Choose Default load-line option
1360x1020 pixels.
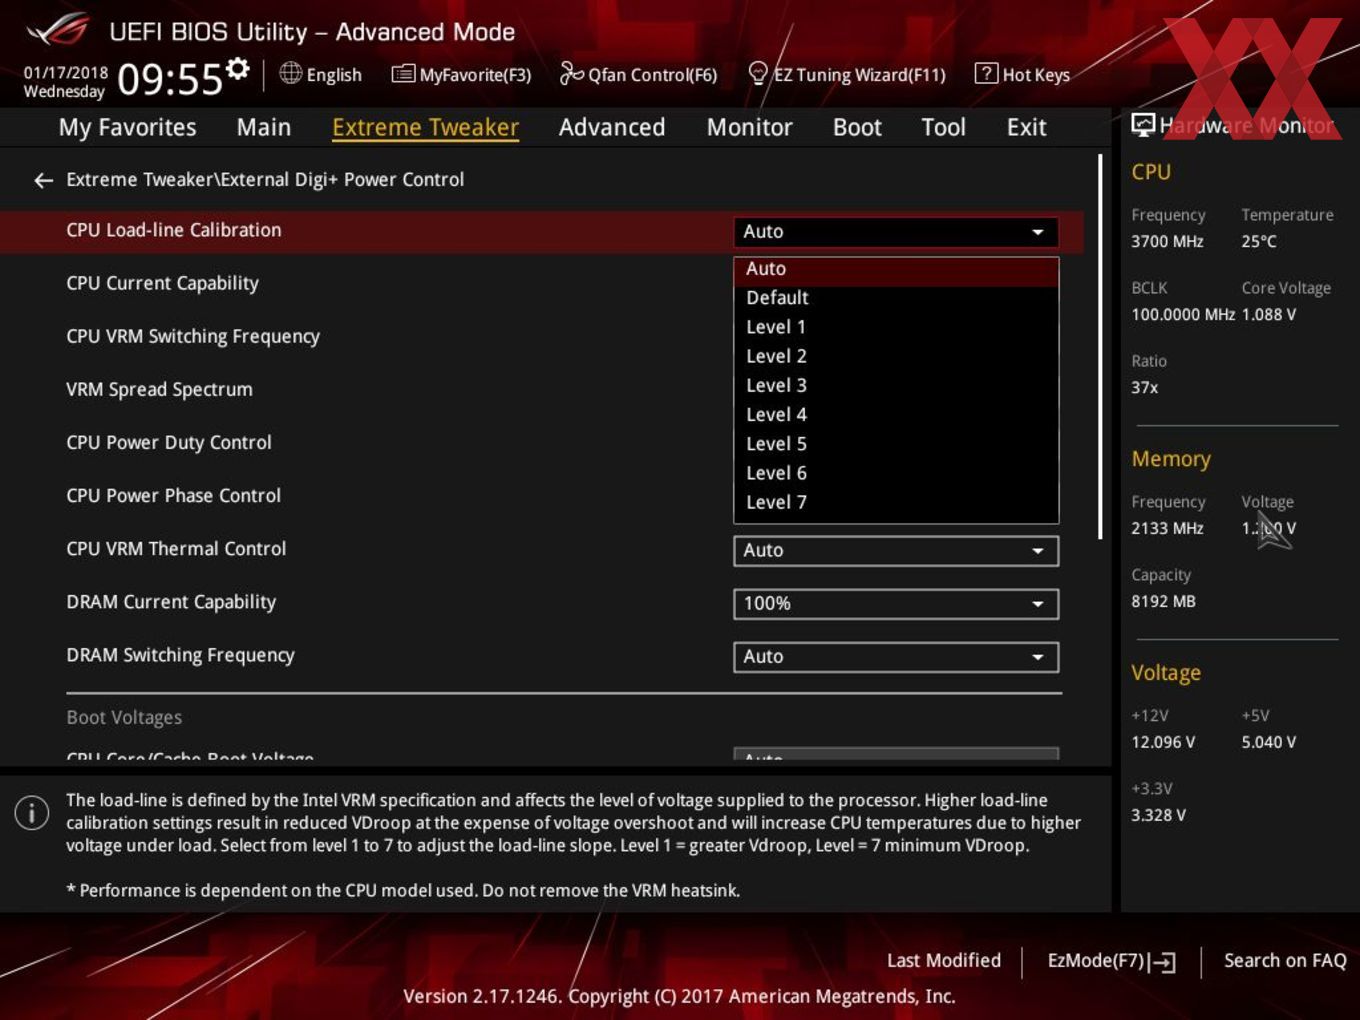896,298
